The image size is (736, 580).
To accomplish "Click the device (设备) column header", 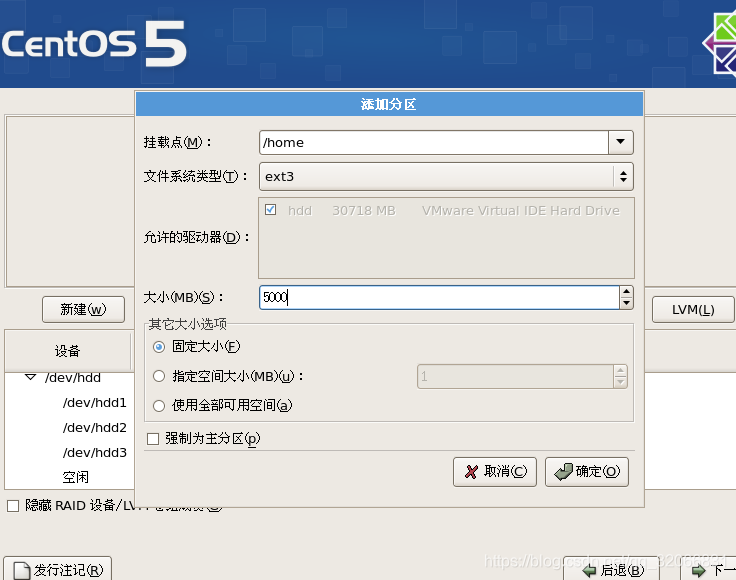I will tap(68, 351).
